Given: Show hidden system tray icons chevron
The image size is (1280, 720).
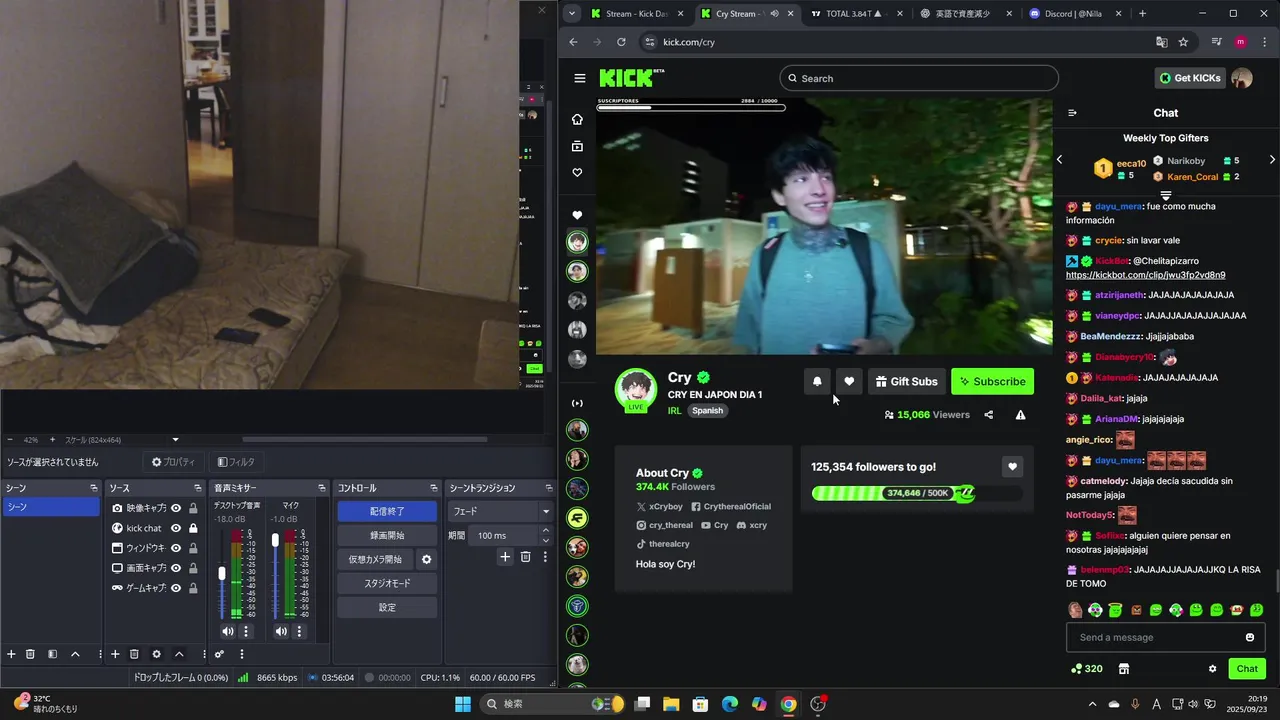Looking at the screenshot, I should [1092, 704].
